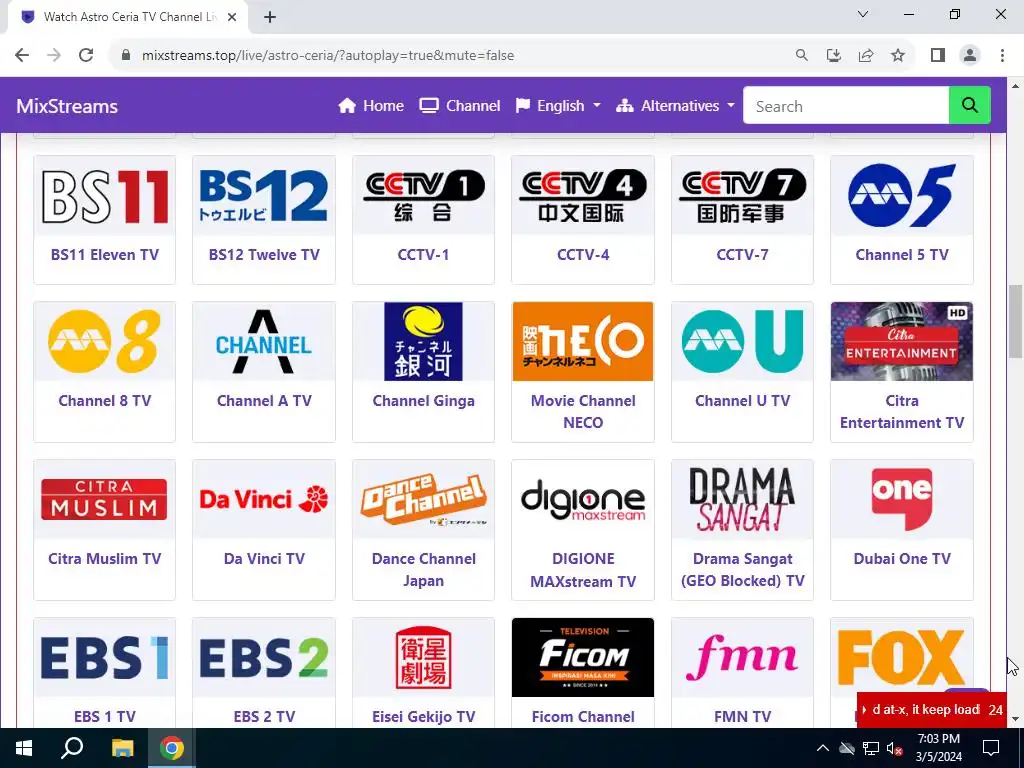
Task: Click the browser forward arrow
Action: pyautogui.click(x=54, y=55)
